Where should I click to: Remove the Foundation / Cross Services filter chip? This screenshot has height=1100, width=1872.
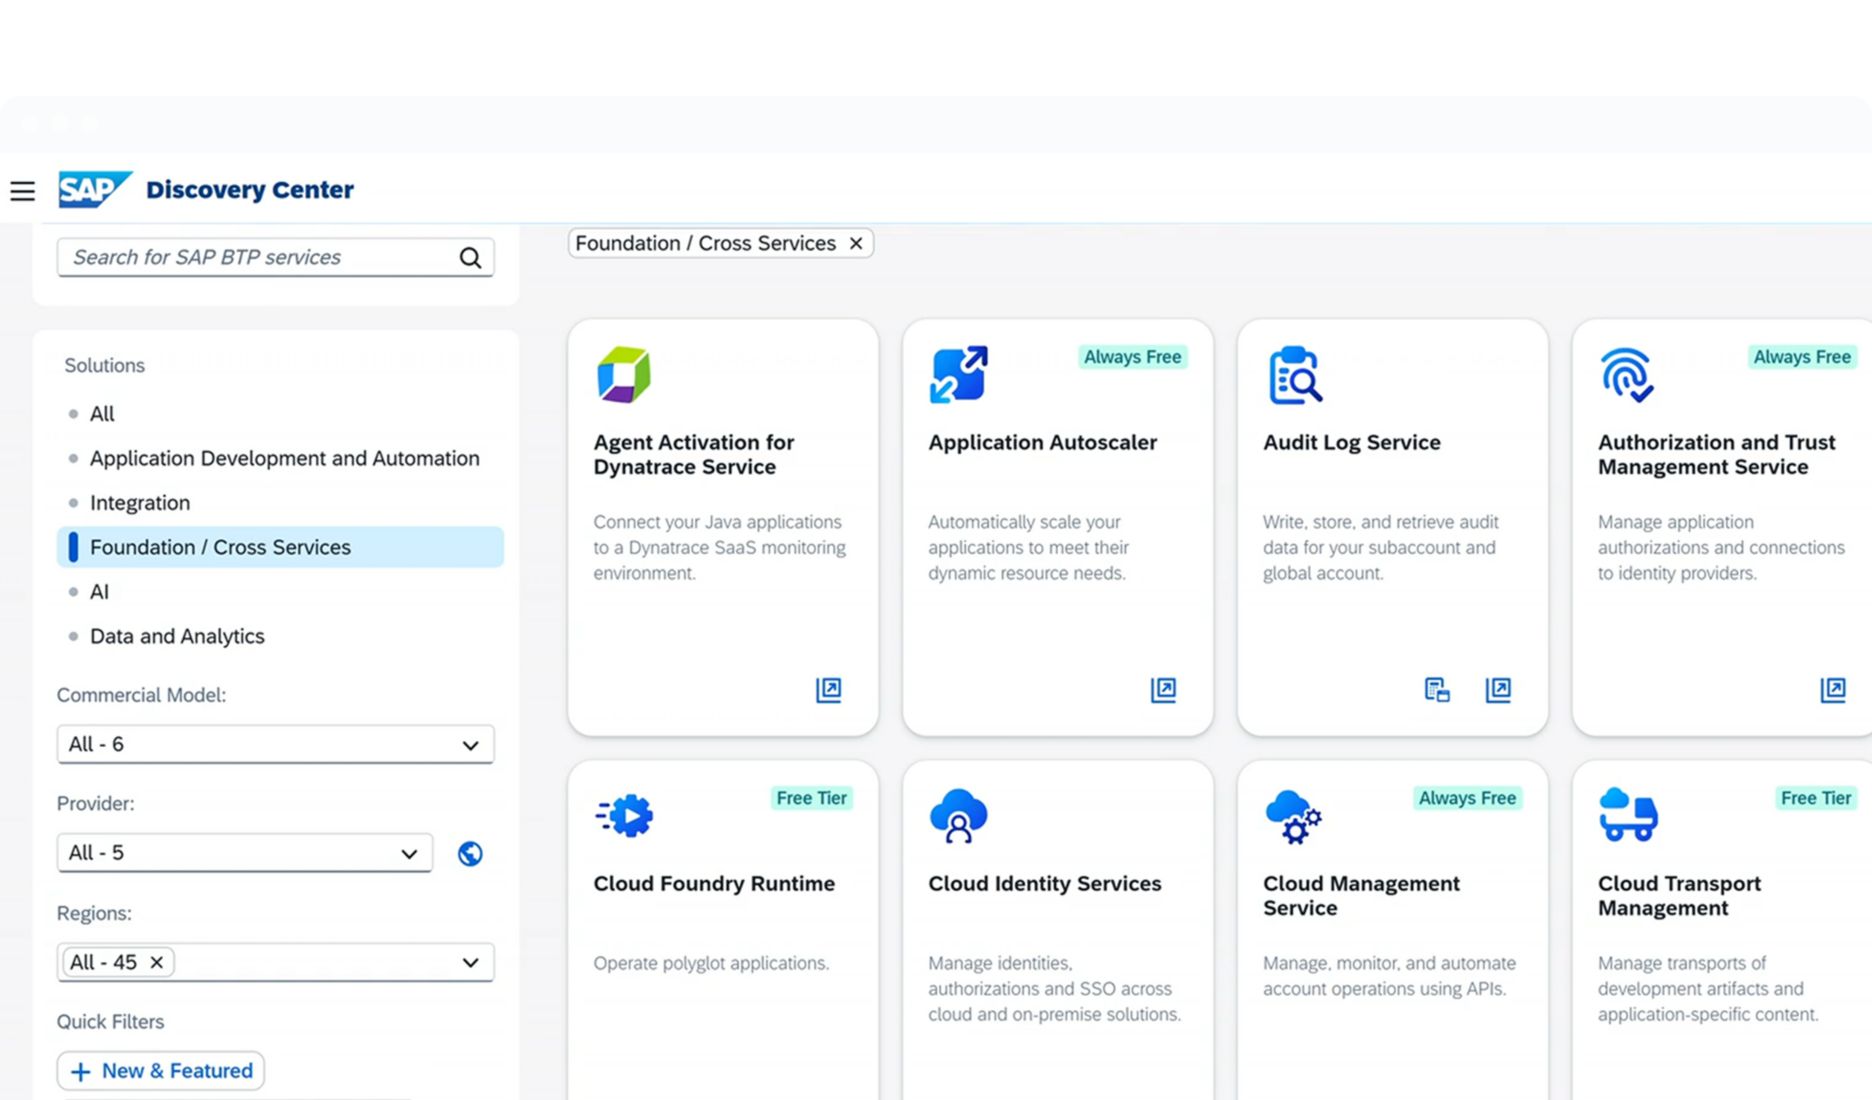856,244
